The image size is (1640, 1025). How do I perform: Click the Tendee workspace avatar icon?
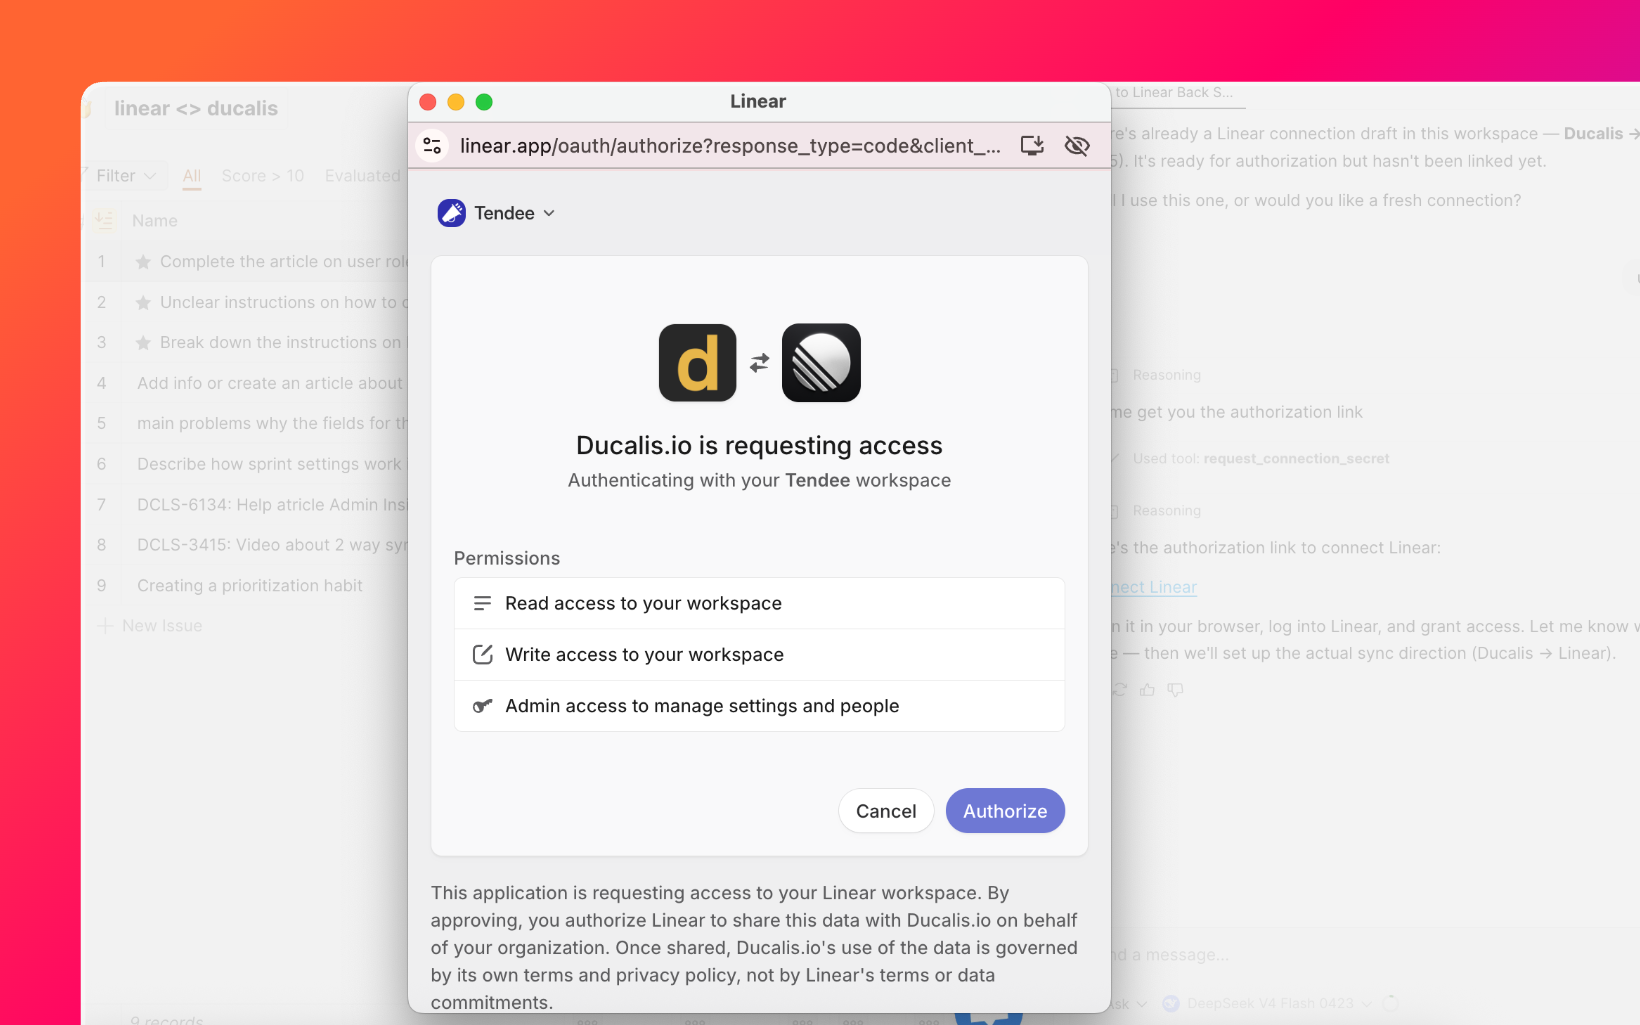[x=452, y=213]
